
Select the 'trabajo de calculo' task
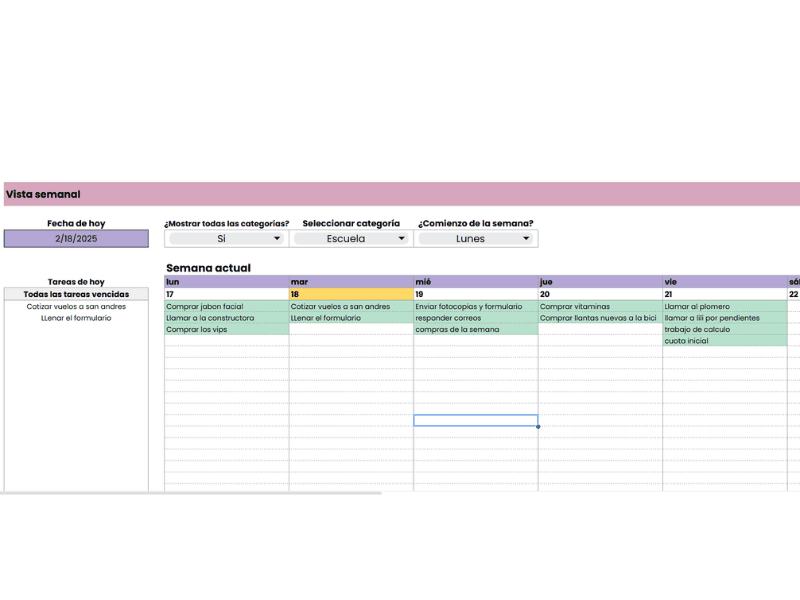pyautogui.click(x=724, y=329)
